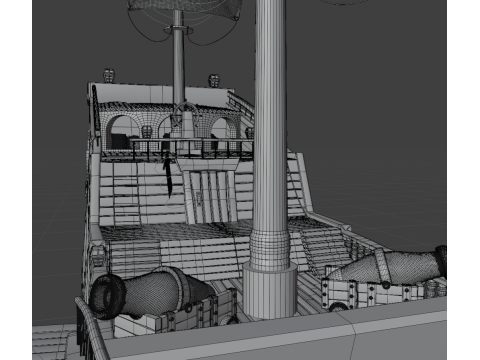Select the right lantern atop the cabin
The height and width of the screenshot is (360, 480).
click(x=214, y=81)
